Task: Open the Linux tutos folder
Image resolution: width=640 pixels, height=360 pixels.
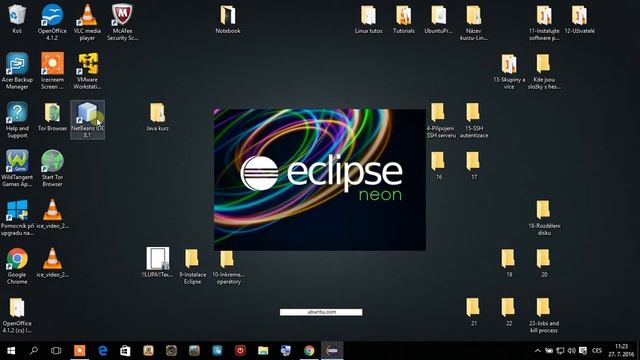Action: pyautogui.click(x=369, y=19)
